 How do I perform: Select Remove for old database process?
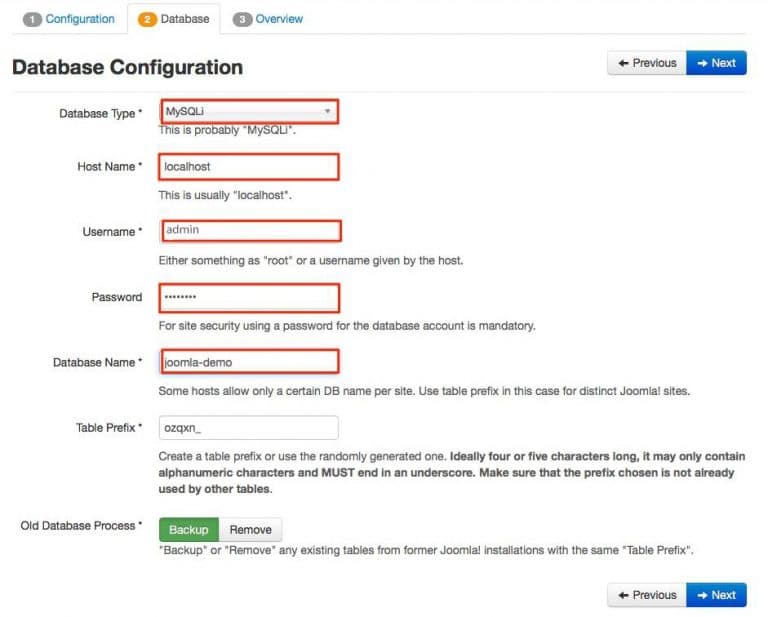[250, 530]
